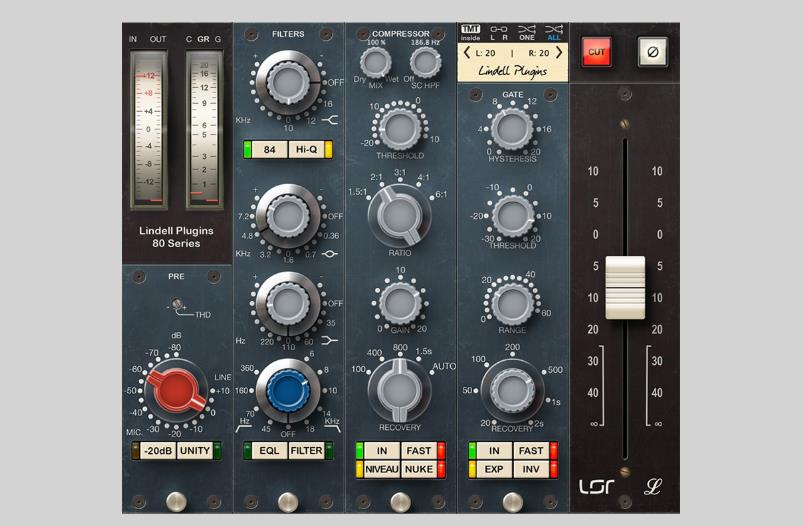Toggle the gate FAST button
This screenshot has height=526, width=804.
pyautogui.click(x=531, y=451)
